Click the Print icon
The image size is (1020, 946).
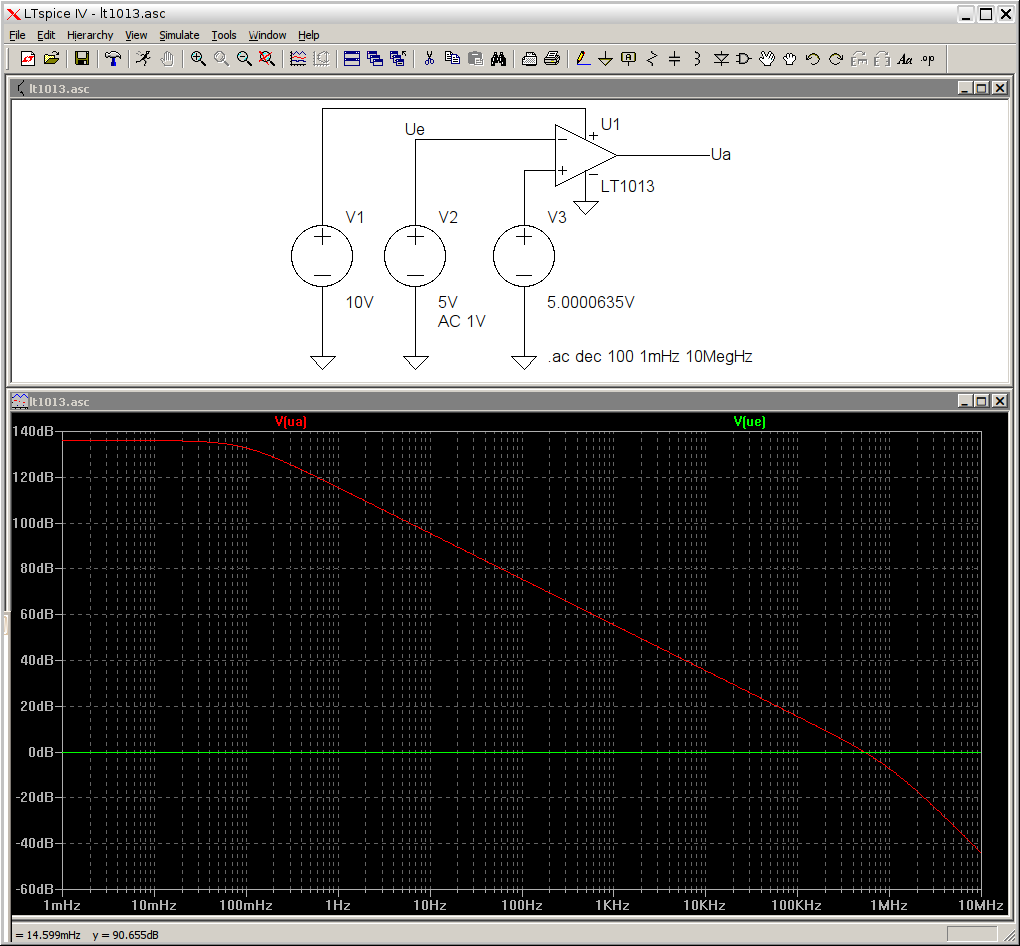(552, 59)
